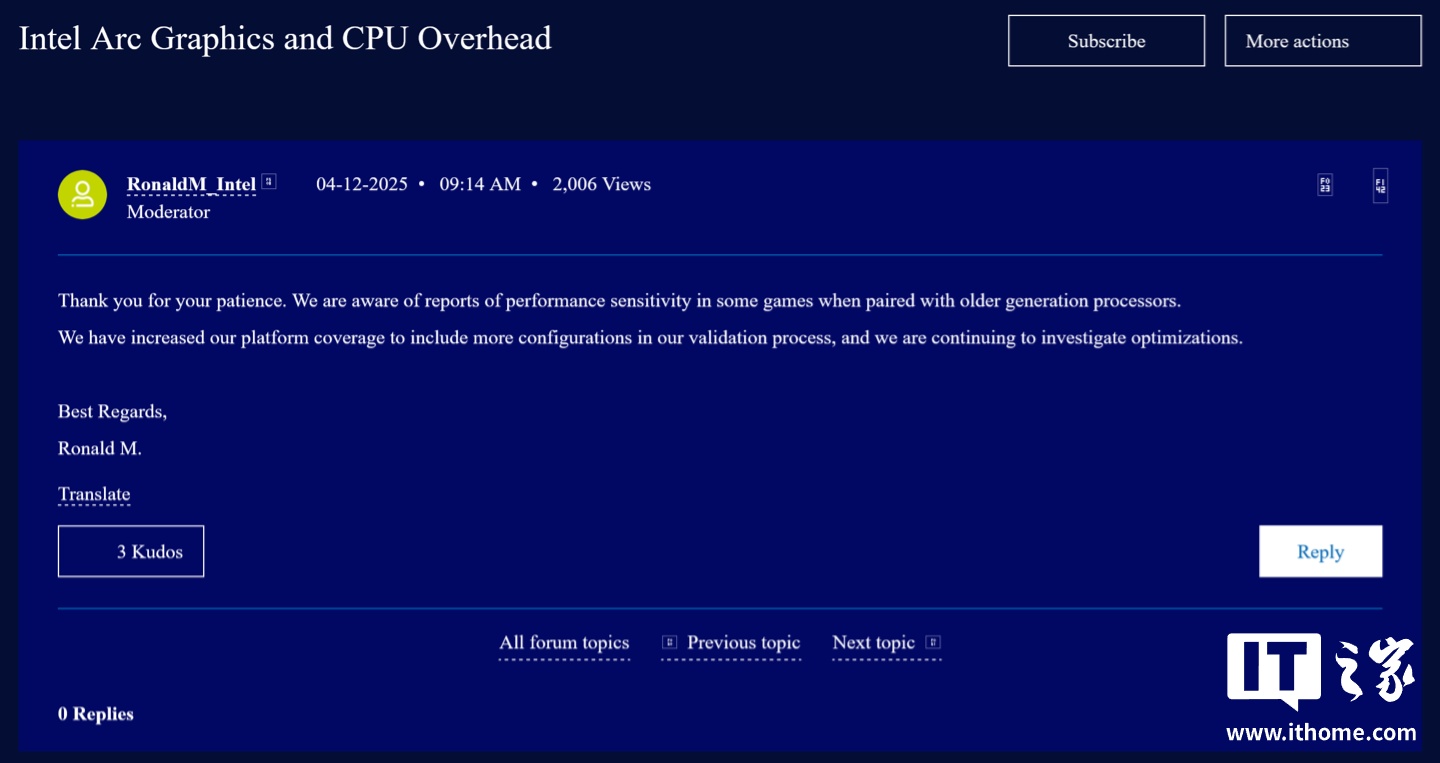Click the arrow icon after Next topic
1440x763 pixels.
(x=932, y=643)
